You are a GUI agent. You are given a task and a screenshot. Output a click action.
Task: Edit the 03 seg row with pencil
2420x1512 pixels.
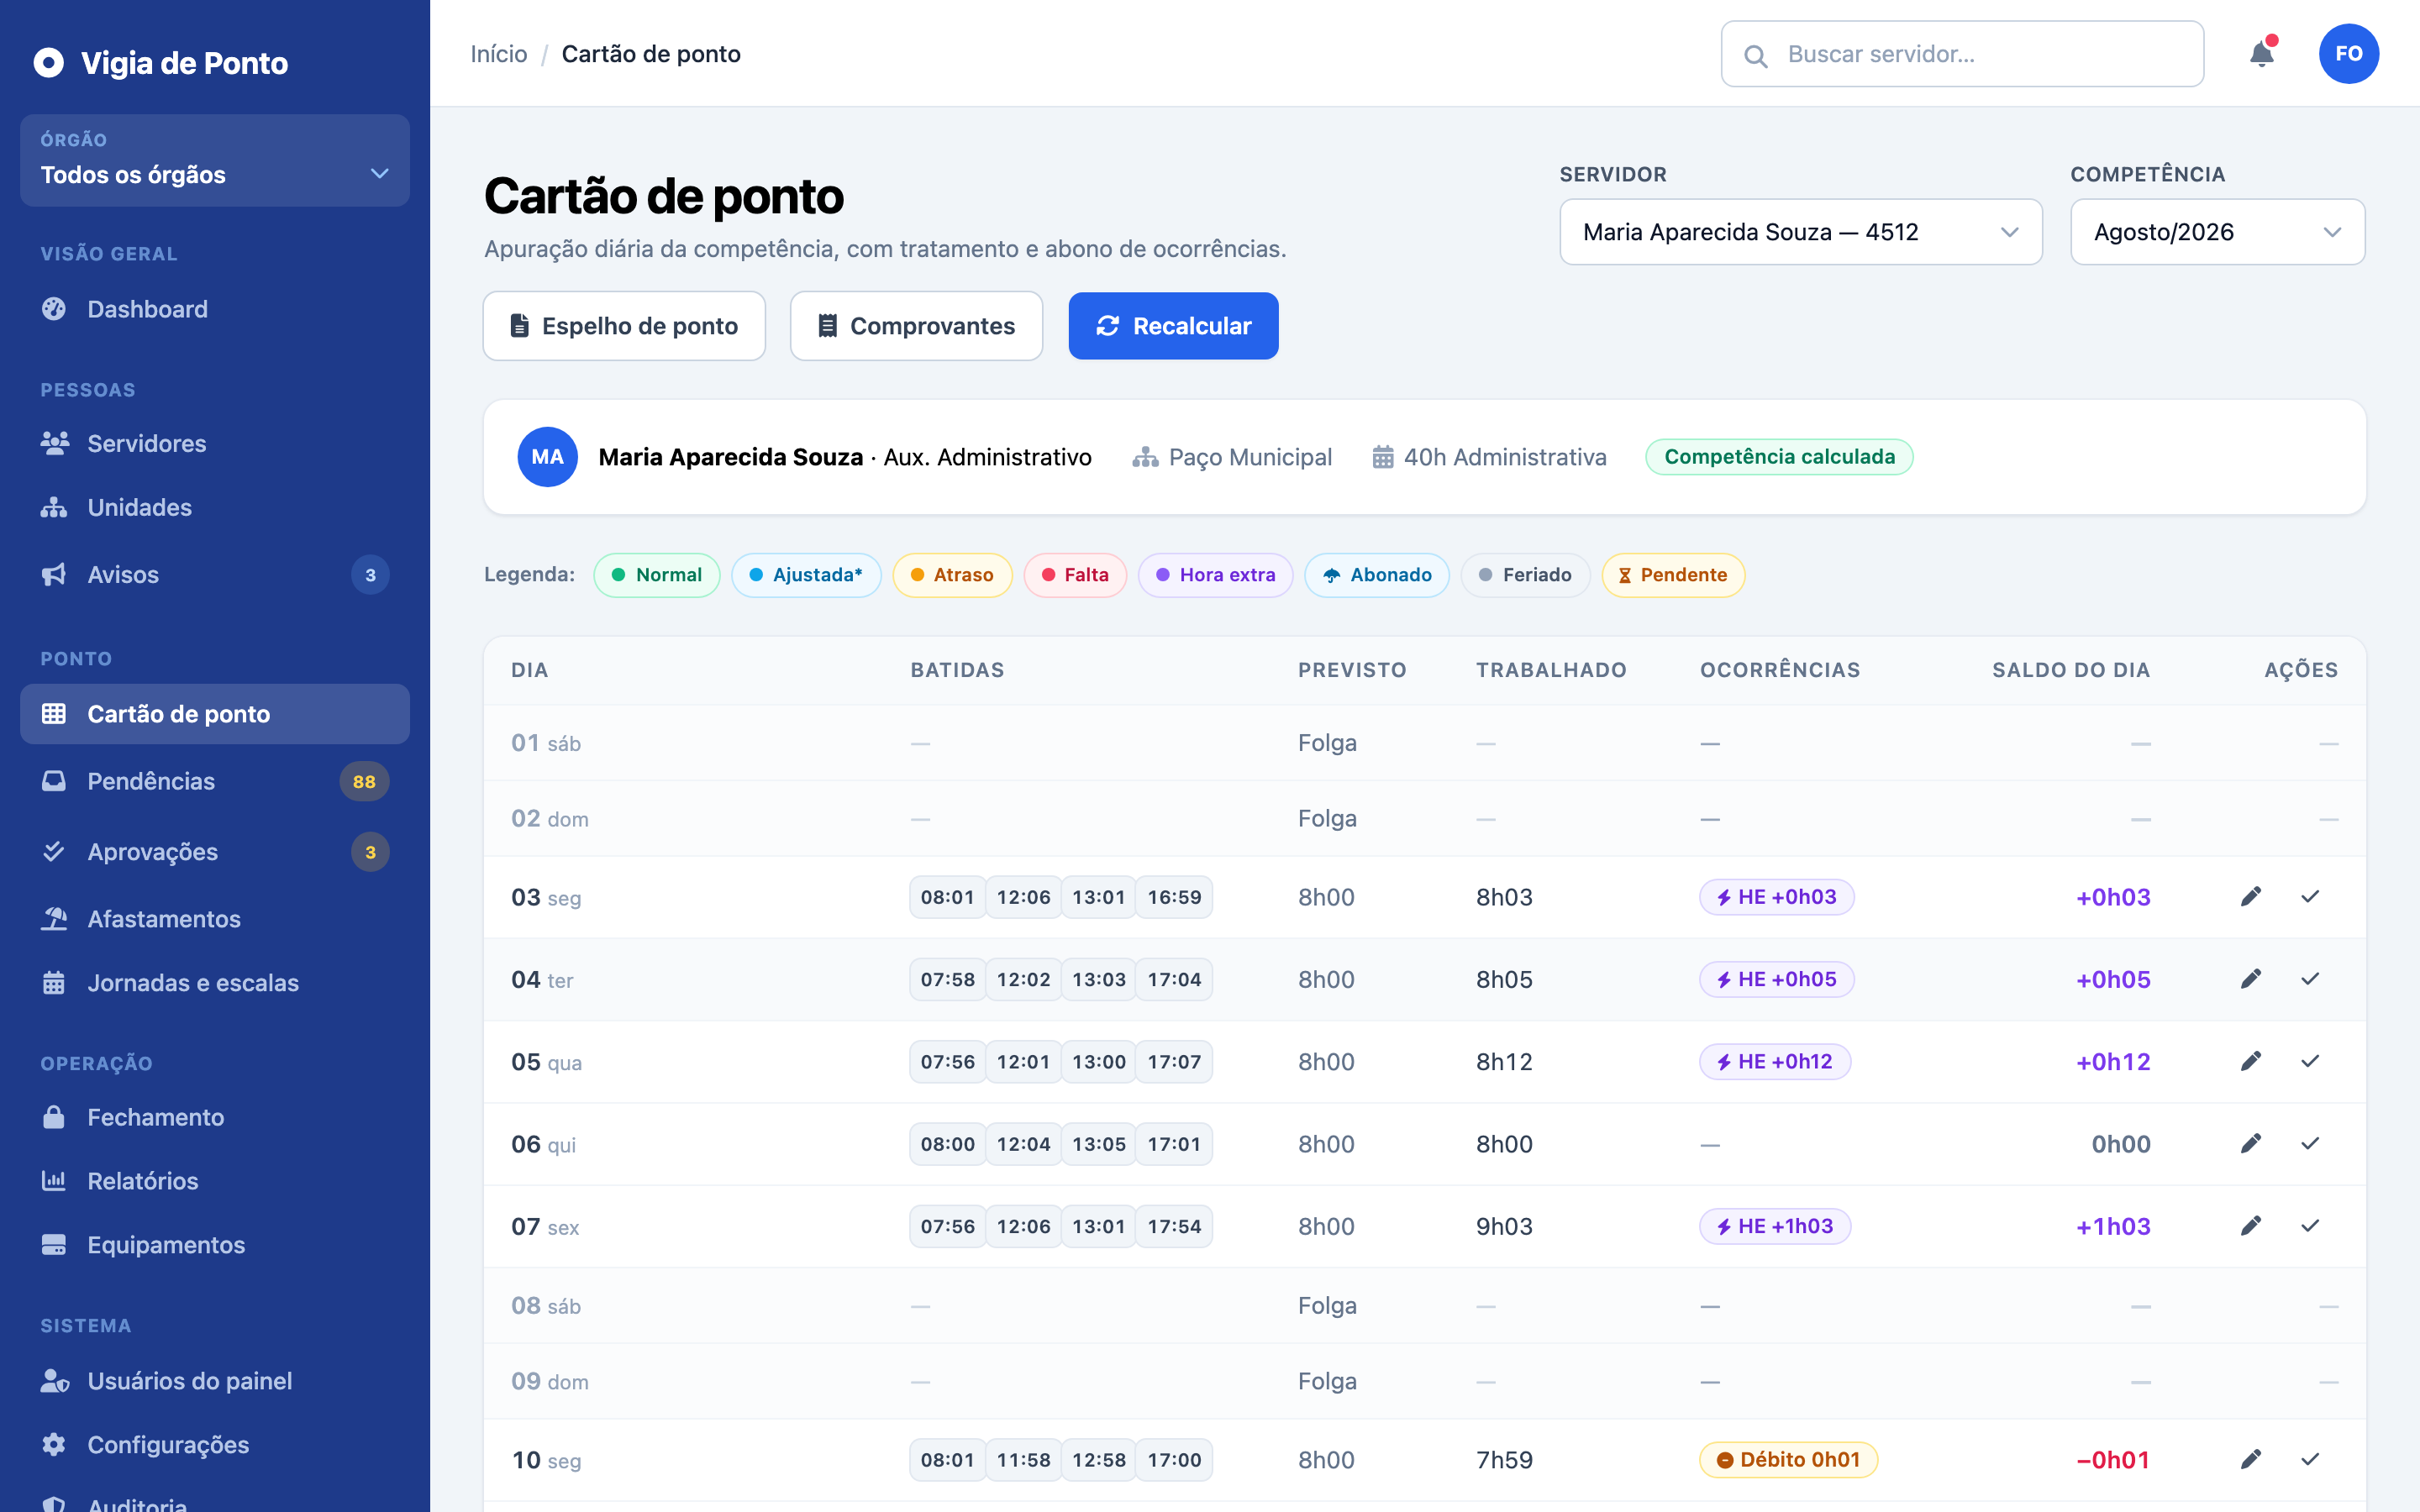point(2250,897)
